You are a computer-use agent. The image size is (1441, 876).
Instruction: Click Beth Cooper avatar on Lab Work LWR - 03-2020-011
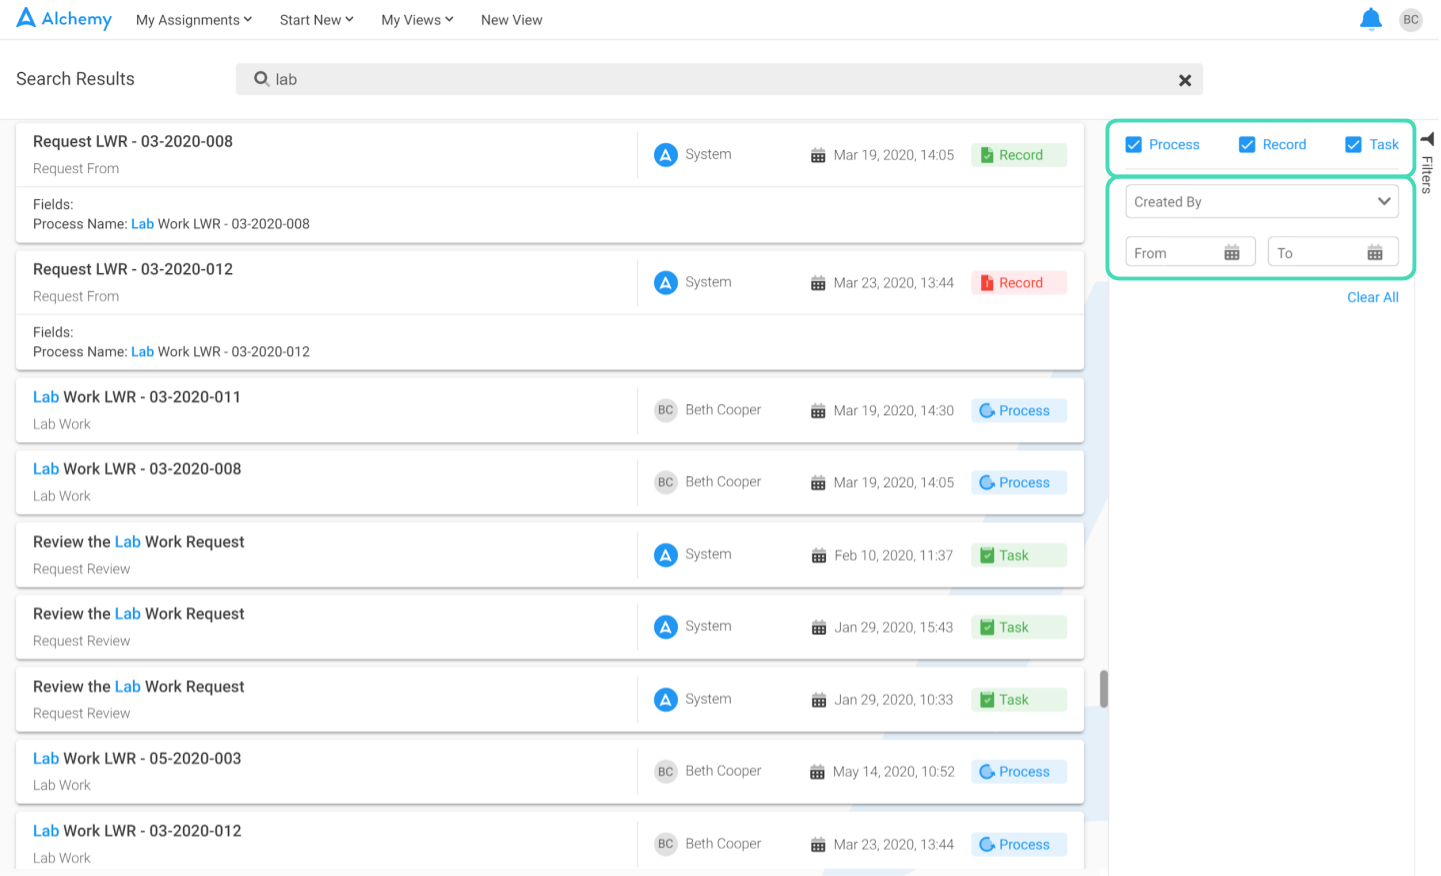coord(666,410)
